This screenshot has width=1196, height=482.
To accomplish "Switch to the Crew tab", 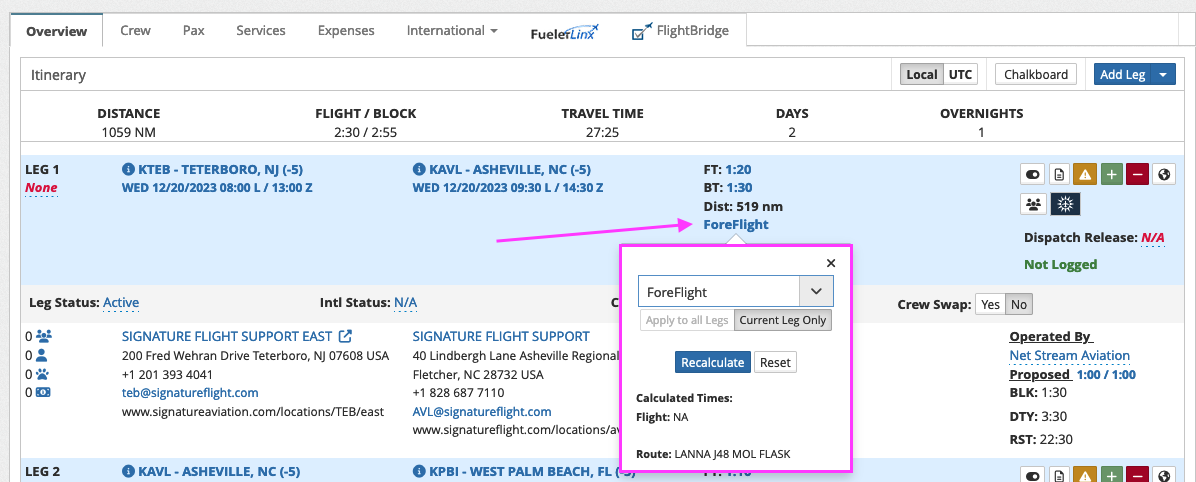I will pos(136,31).
